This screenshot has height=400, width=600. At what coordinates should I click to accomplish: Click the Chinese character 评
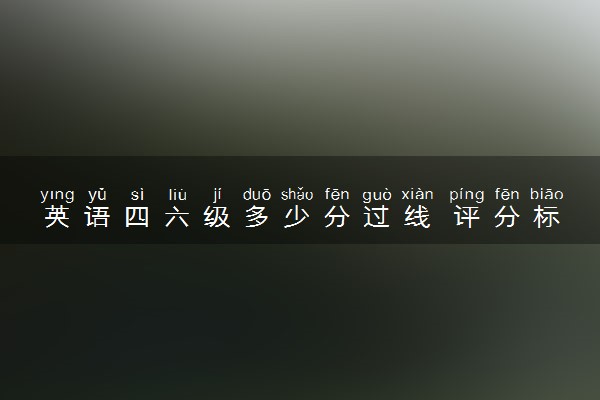pyautogui.click(x=467, y=217)
